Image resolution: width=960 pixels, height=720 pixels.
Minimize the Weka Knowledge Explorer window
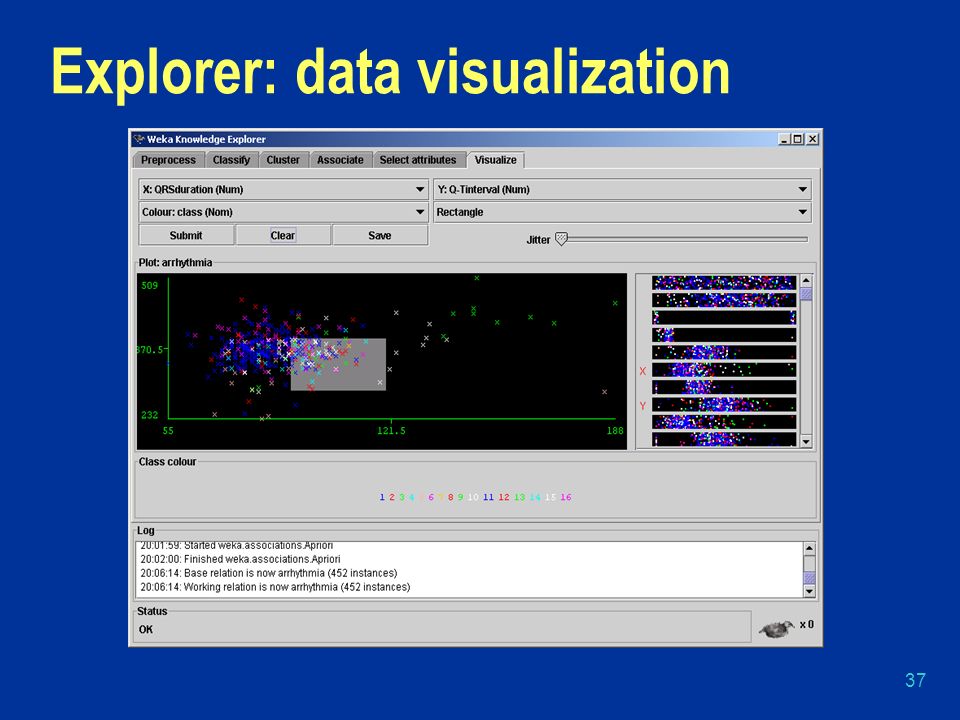785,139
